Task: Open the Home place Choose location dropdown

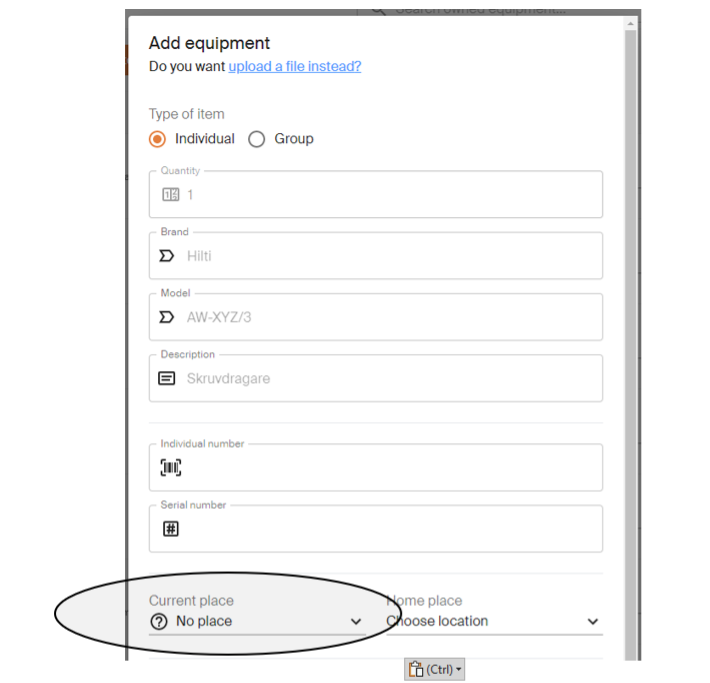Action: coord(494,621)
